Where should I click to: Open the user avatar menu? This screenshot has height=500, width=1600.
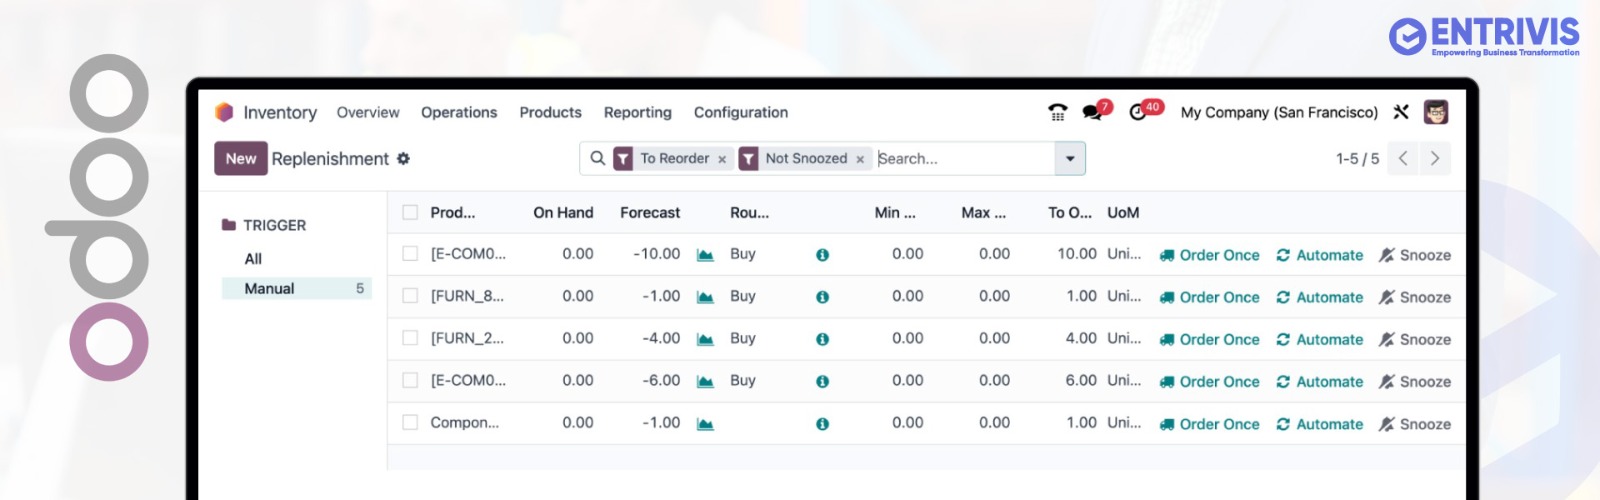pos(1436,112)
